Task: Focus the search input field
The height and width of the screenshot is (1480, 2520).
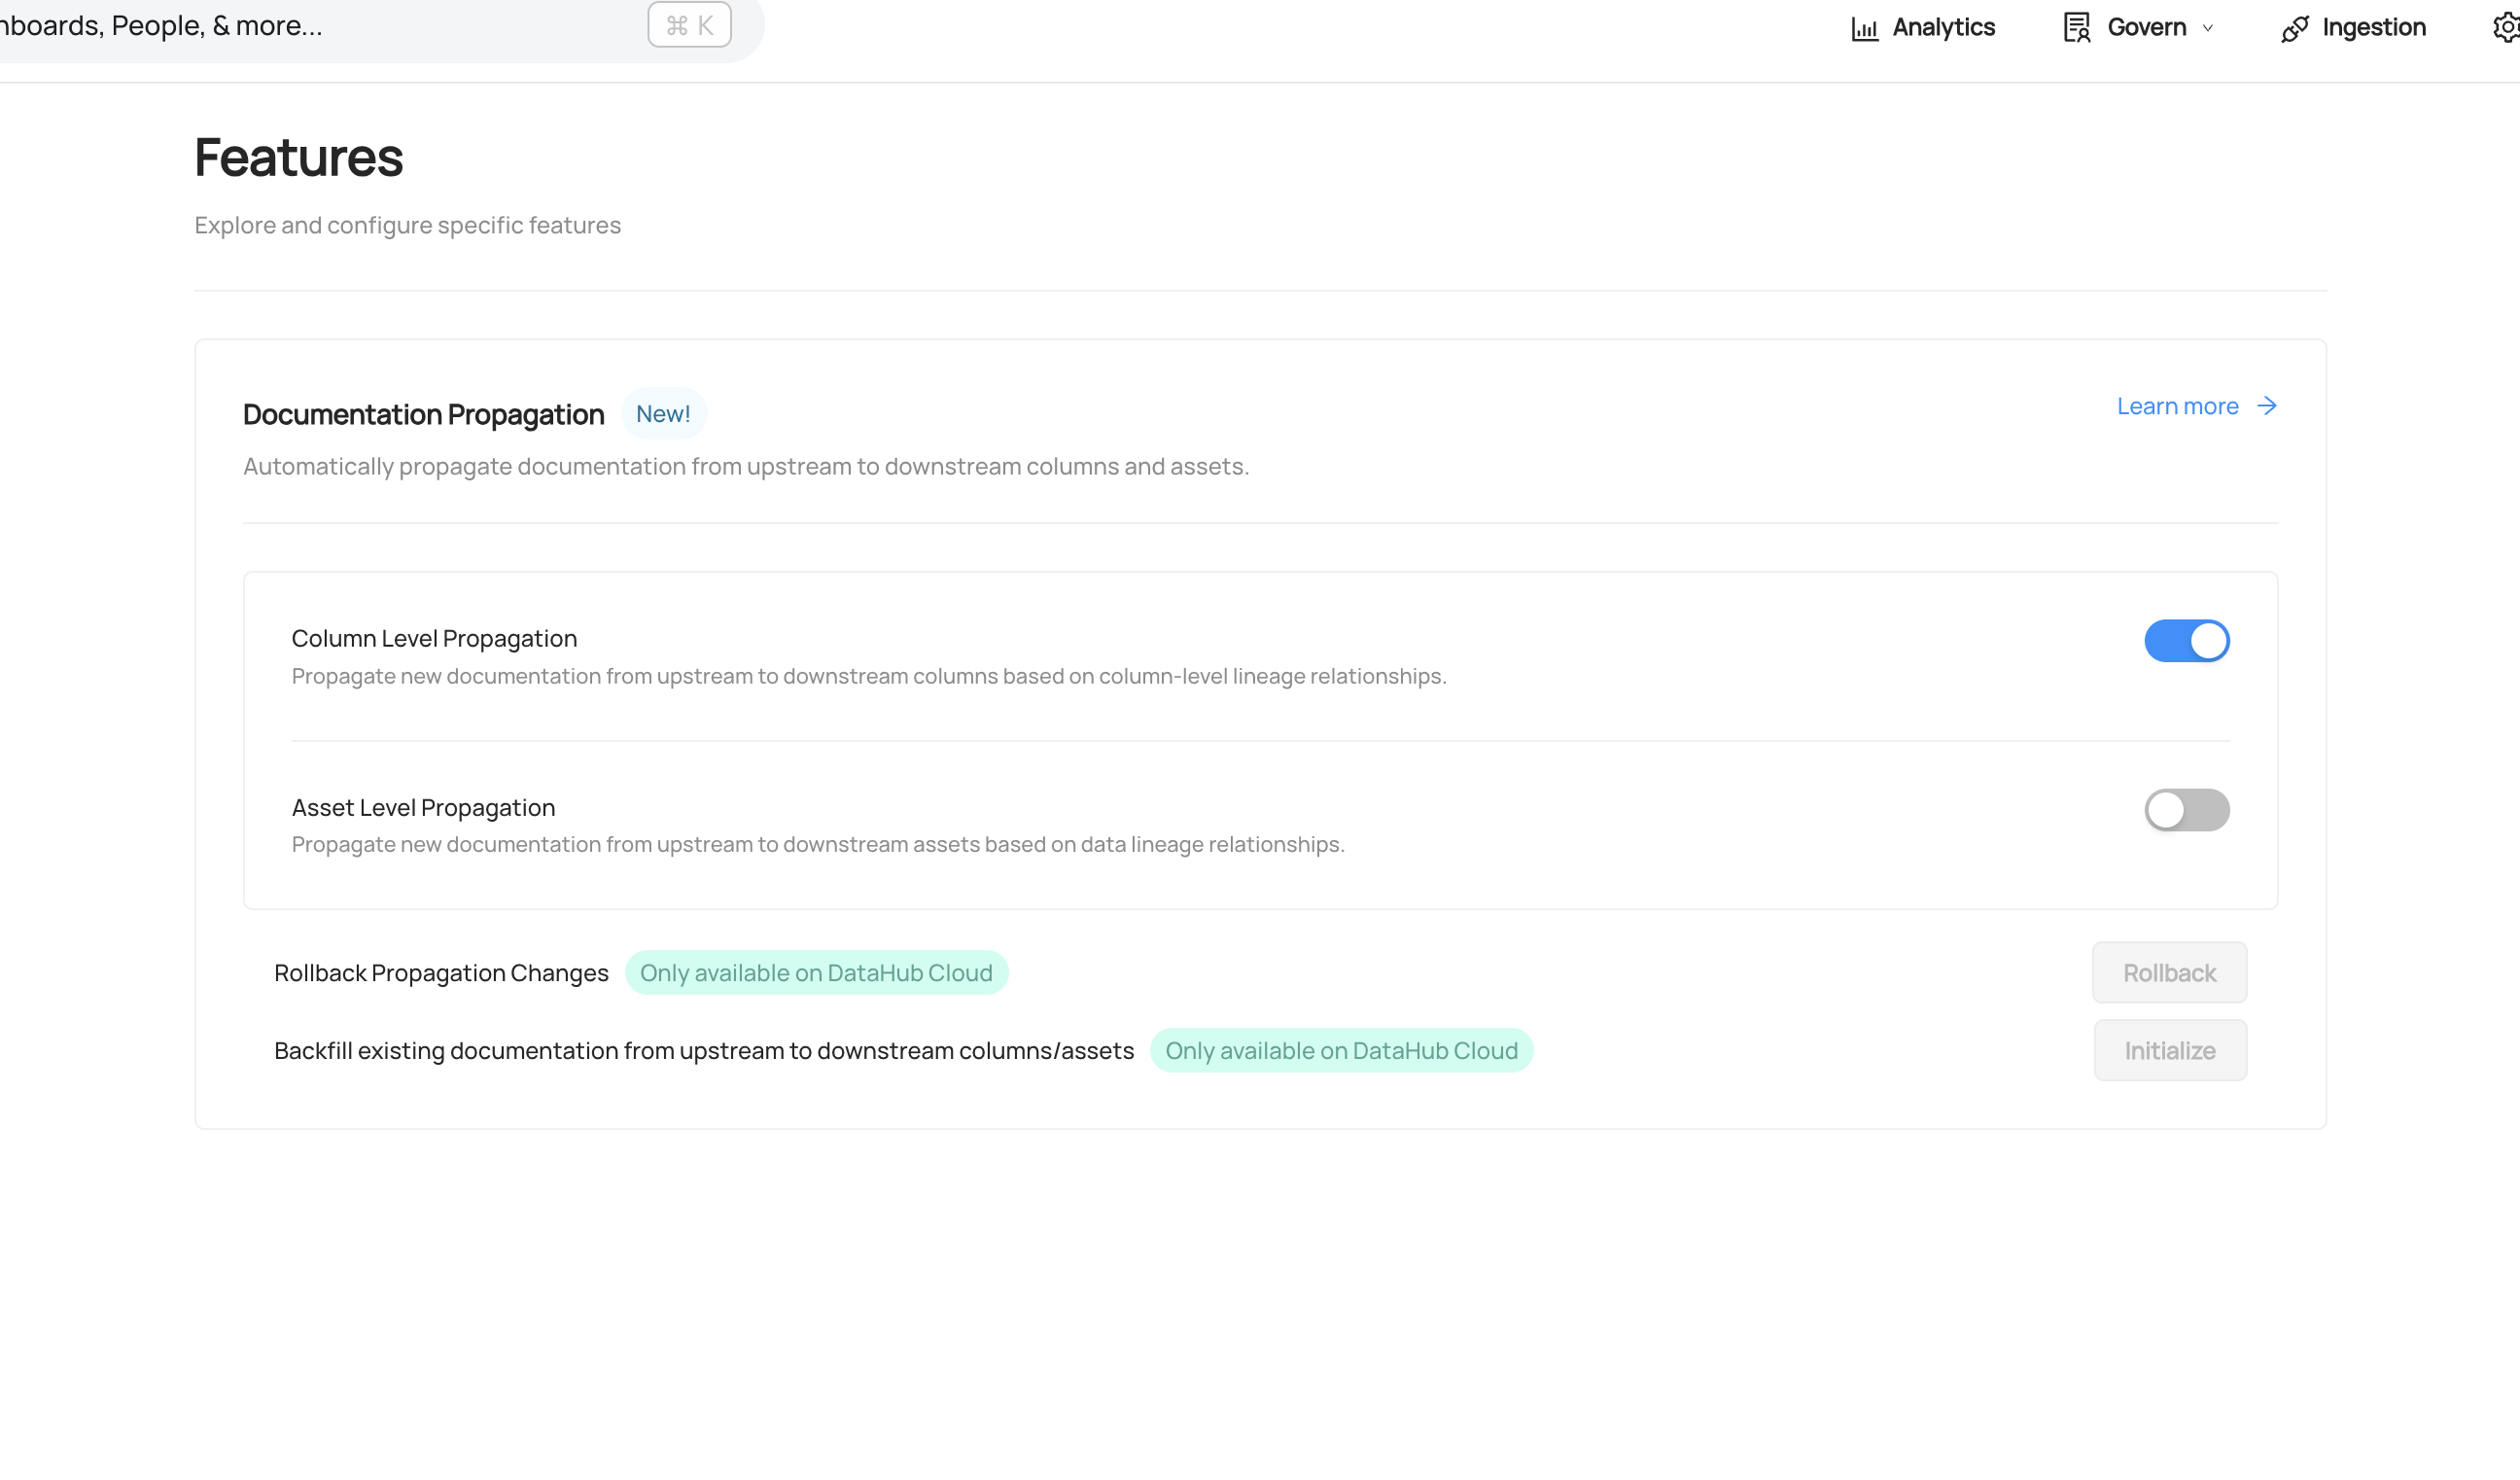Action: coord(300,26)
